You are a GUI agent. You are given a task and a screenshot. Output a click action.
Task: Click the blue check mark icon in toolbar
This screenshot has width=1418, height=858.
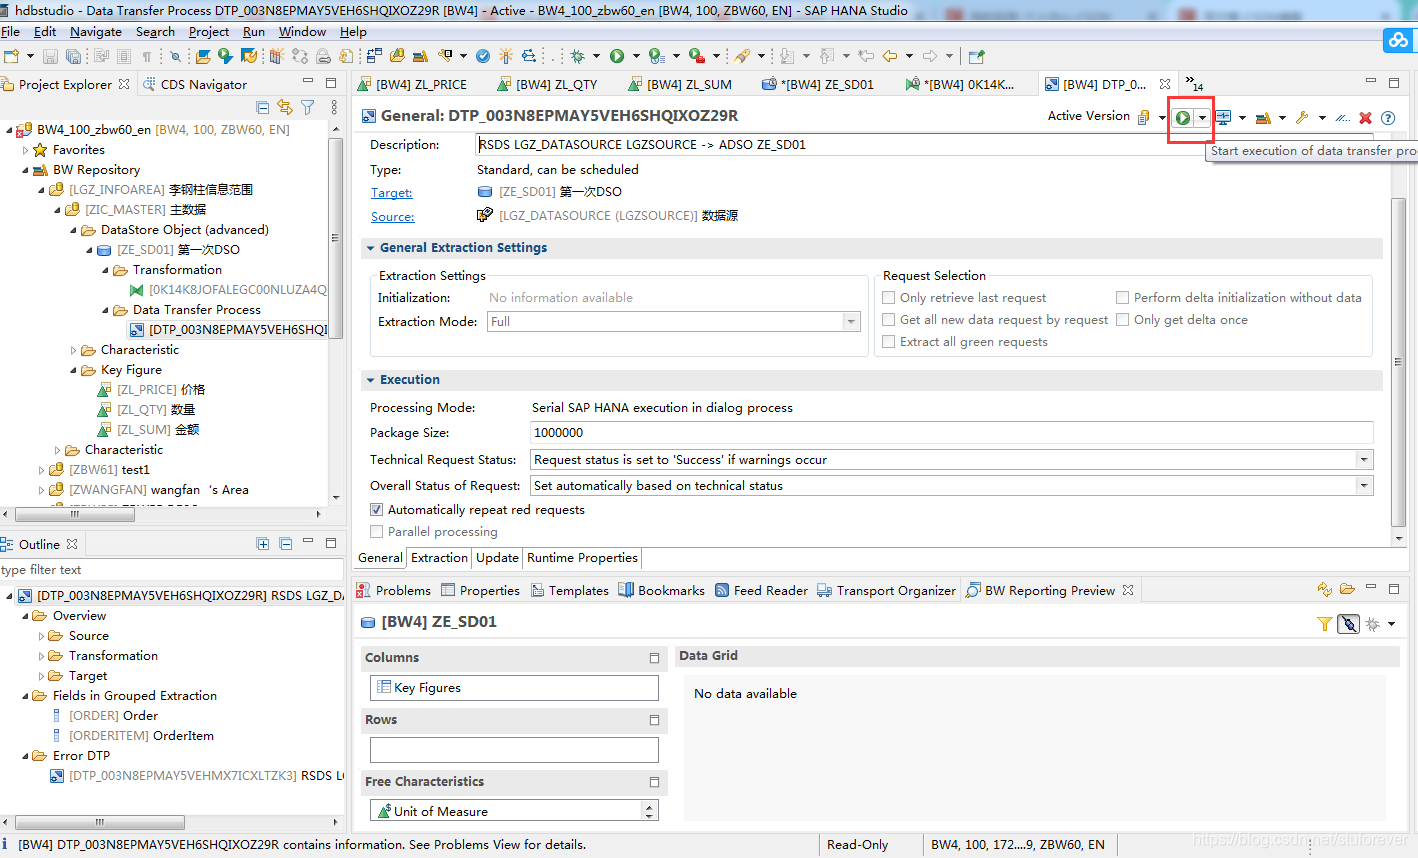[483, 56]
